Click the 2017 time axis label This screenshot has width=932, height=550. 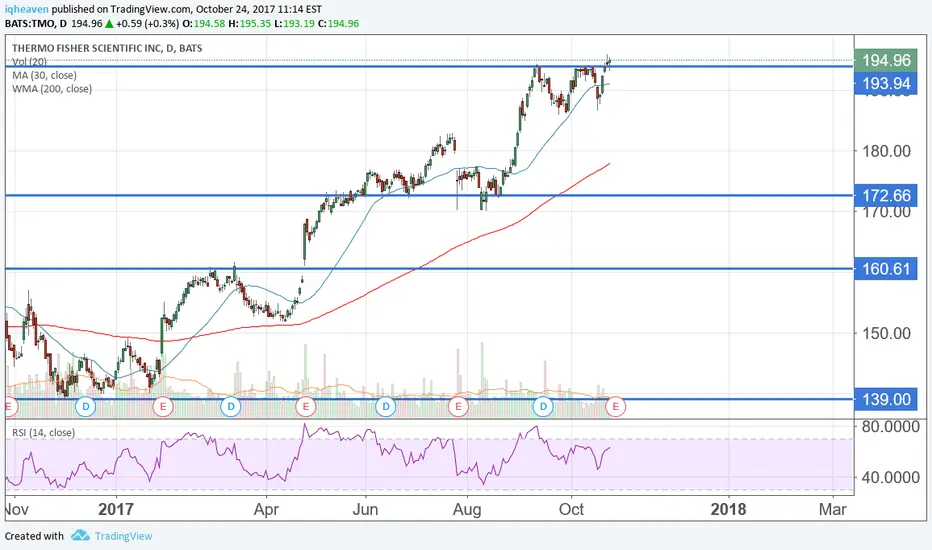click(x=116, y=510)
